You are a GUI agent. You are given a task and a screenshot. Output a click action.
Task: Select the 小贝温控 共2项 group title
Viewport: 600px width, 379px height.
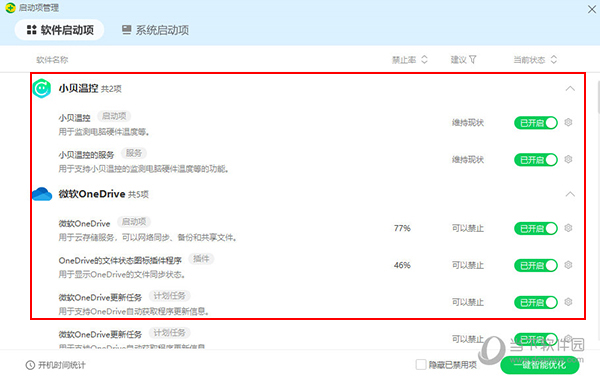tap(90, 88)
